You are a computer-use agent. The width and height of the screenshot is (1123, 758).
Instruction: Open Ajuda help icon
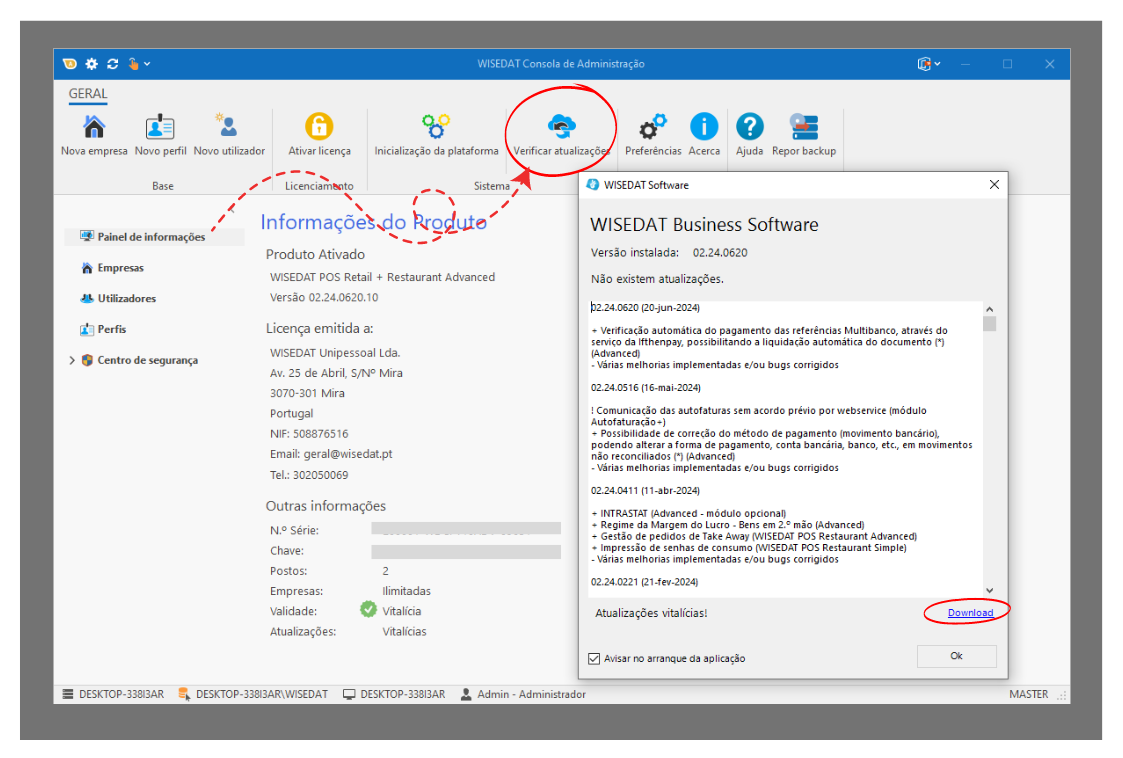coord(749,127)
